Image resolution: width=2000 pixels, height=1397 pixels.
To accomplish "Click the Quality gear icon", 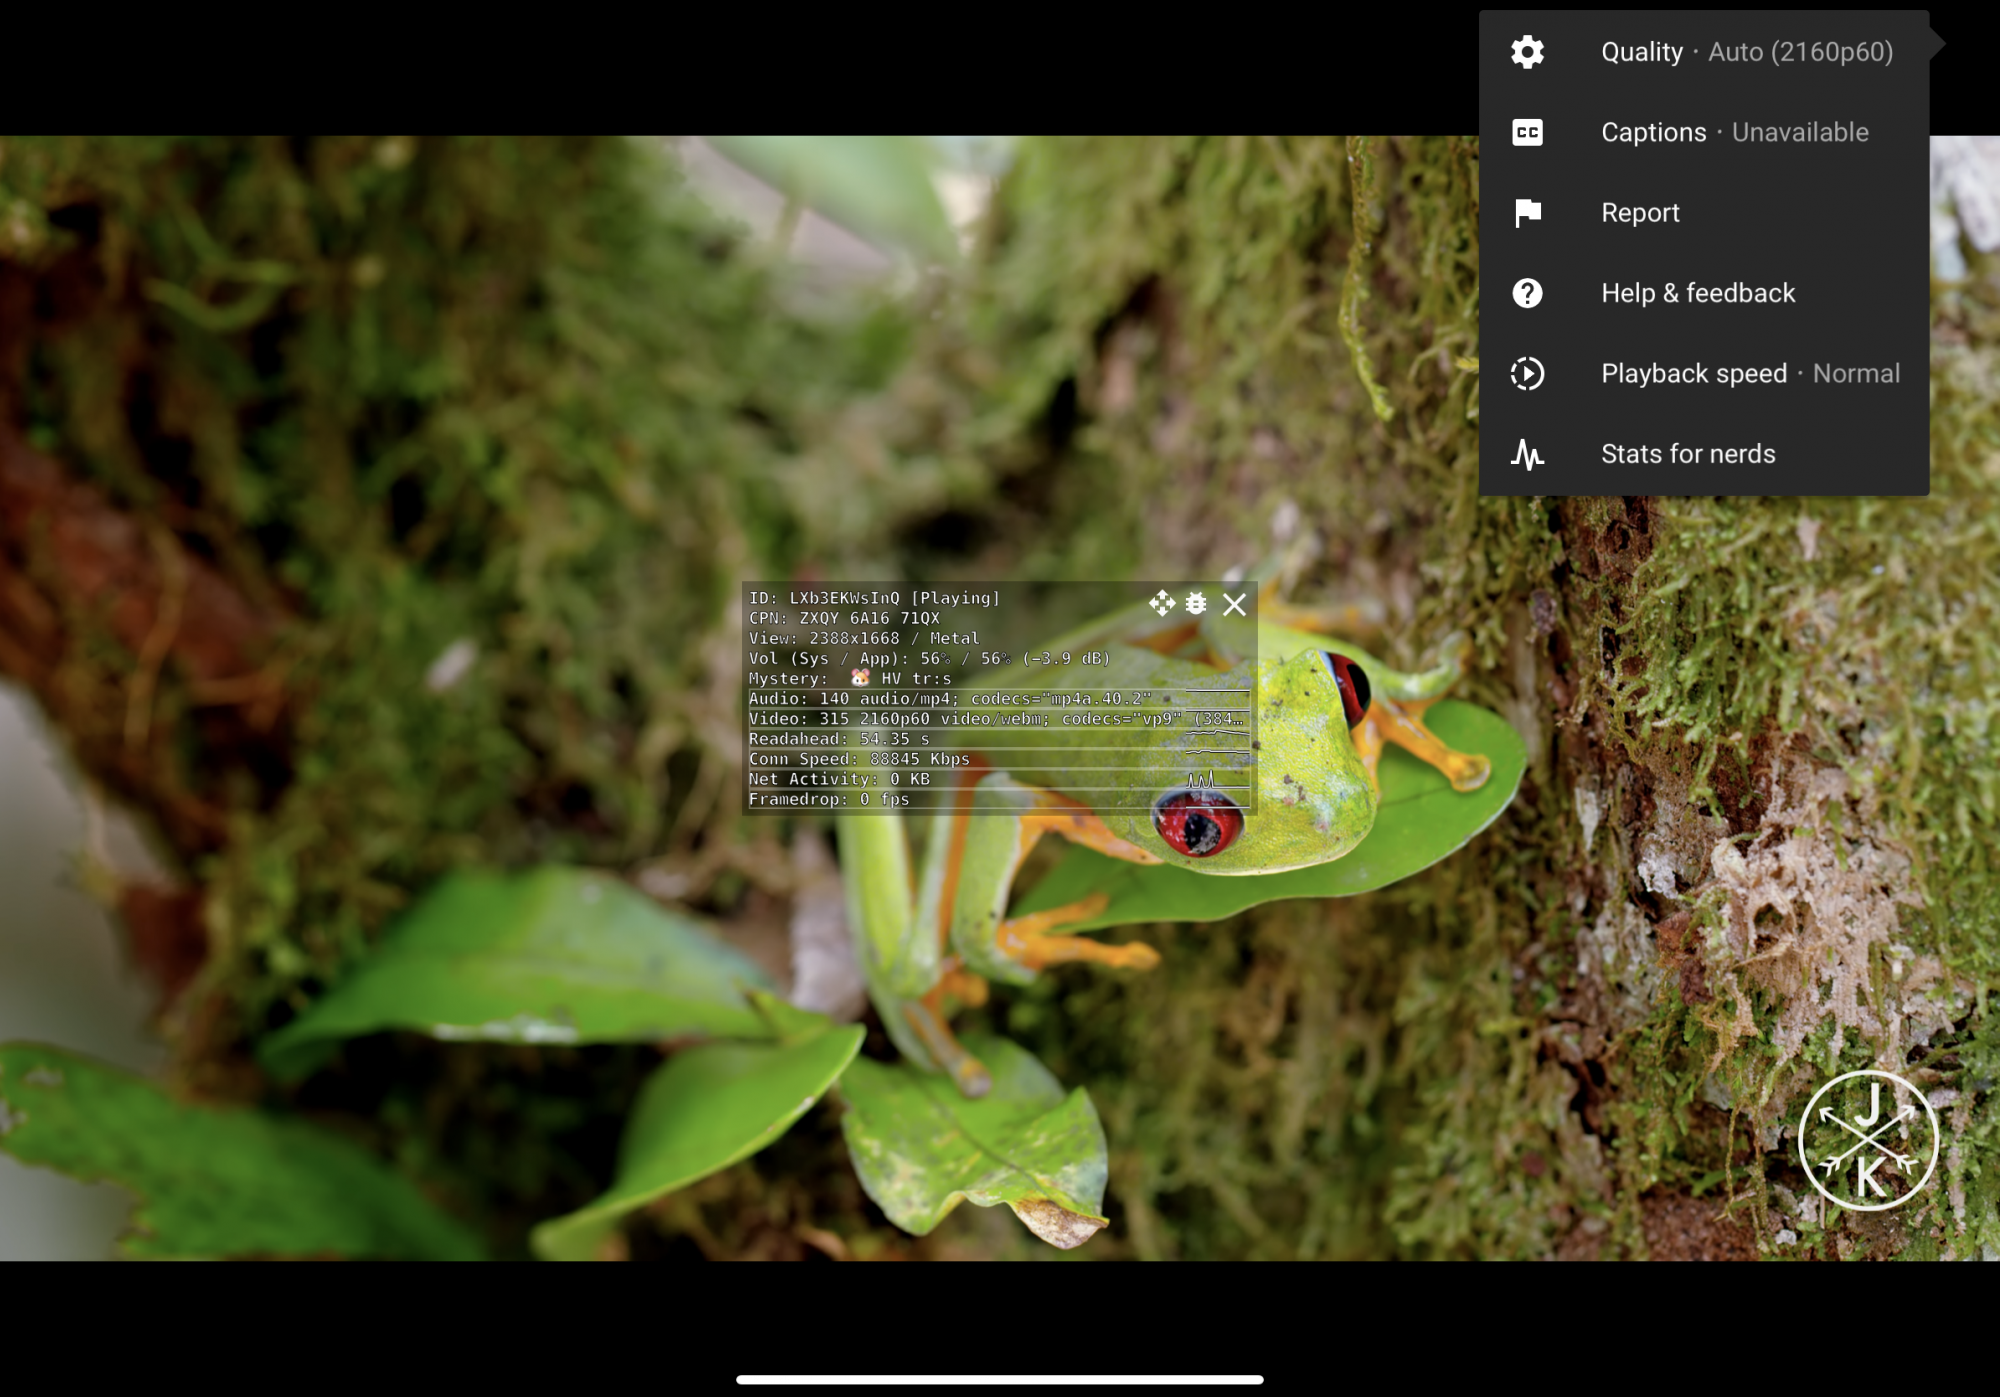I will (1527, 52).
